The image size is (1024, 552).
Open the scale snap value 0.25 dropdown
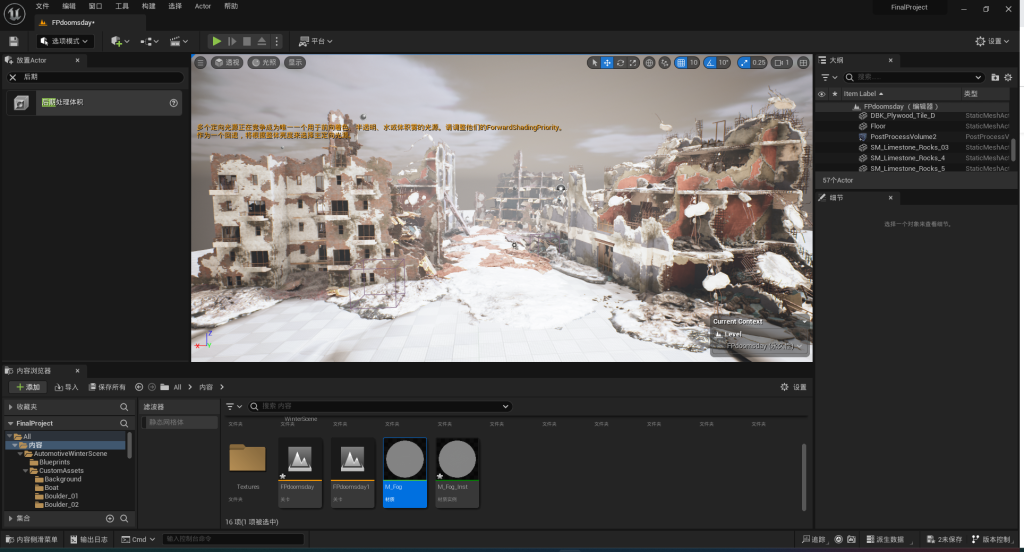coord(759,63)
